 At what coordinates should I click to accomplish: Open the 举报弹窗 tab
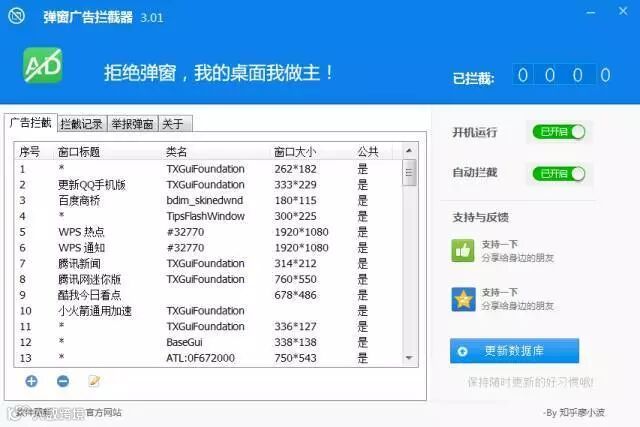(x=133, y=124)
